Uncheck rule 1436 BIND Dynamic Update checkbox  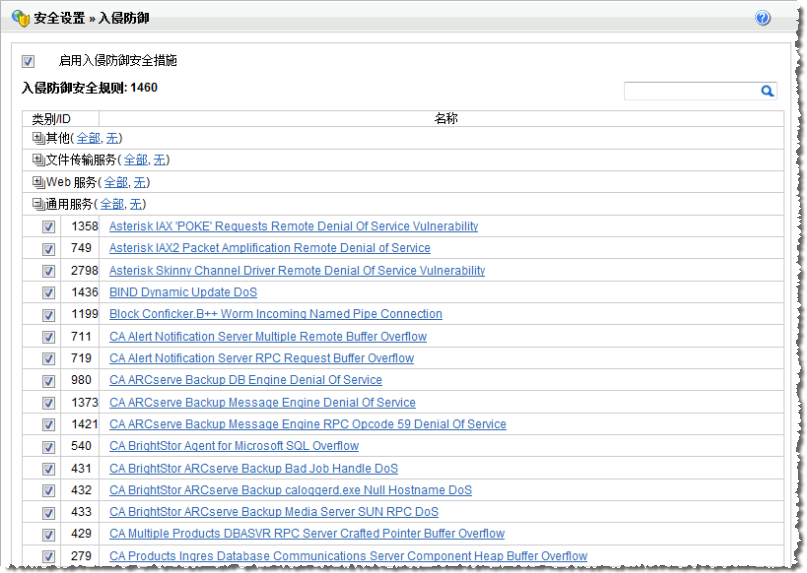[48, 293]
